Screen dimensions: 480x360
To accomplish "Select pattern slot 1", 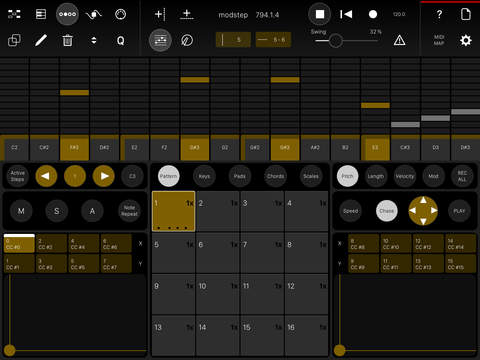I will 173,211.
